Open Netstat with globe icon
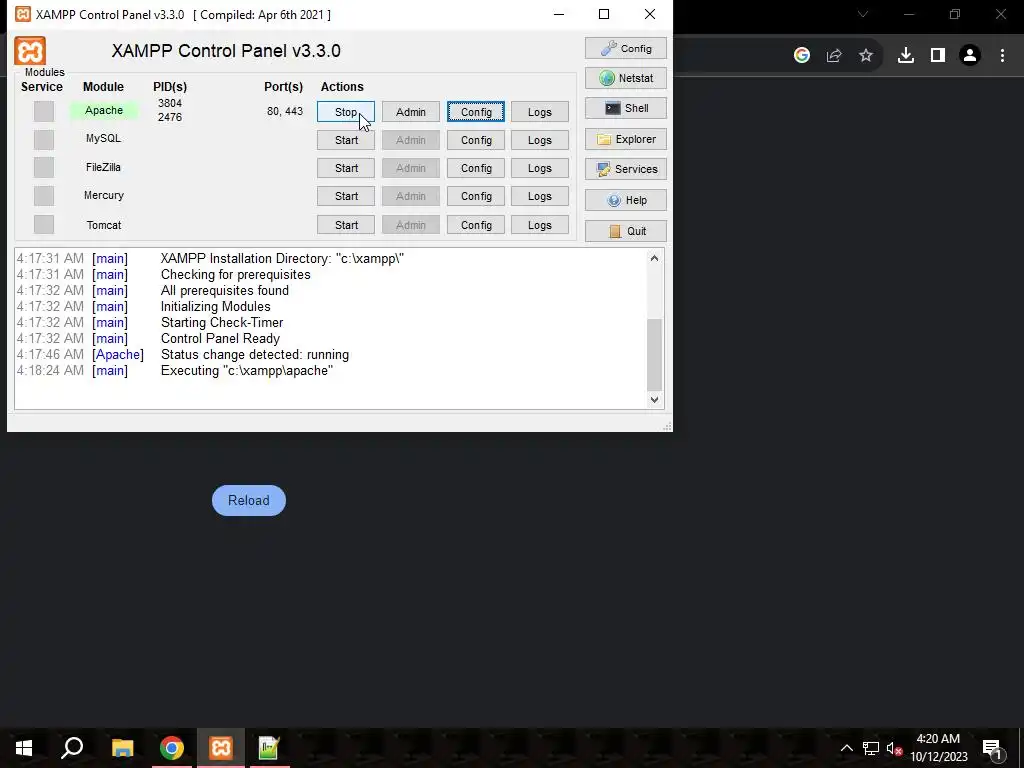 click(x=626, y=78)
